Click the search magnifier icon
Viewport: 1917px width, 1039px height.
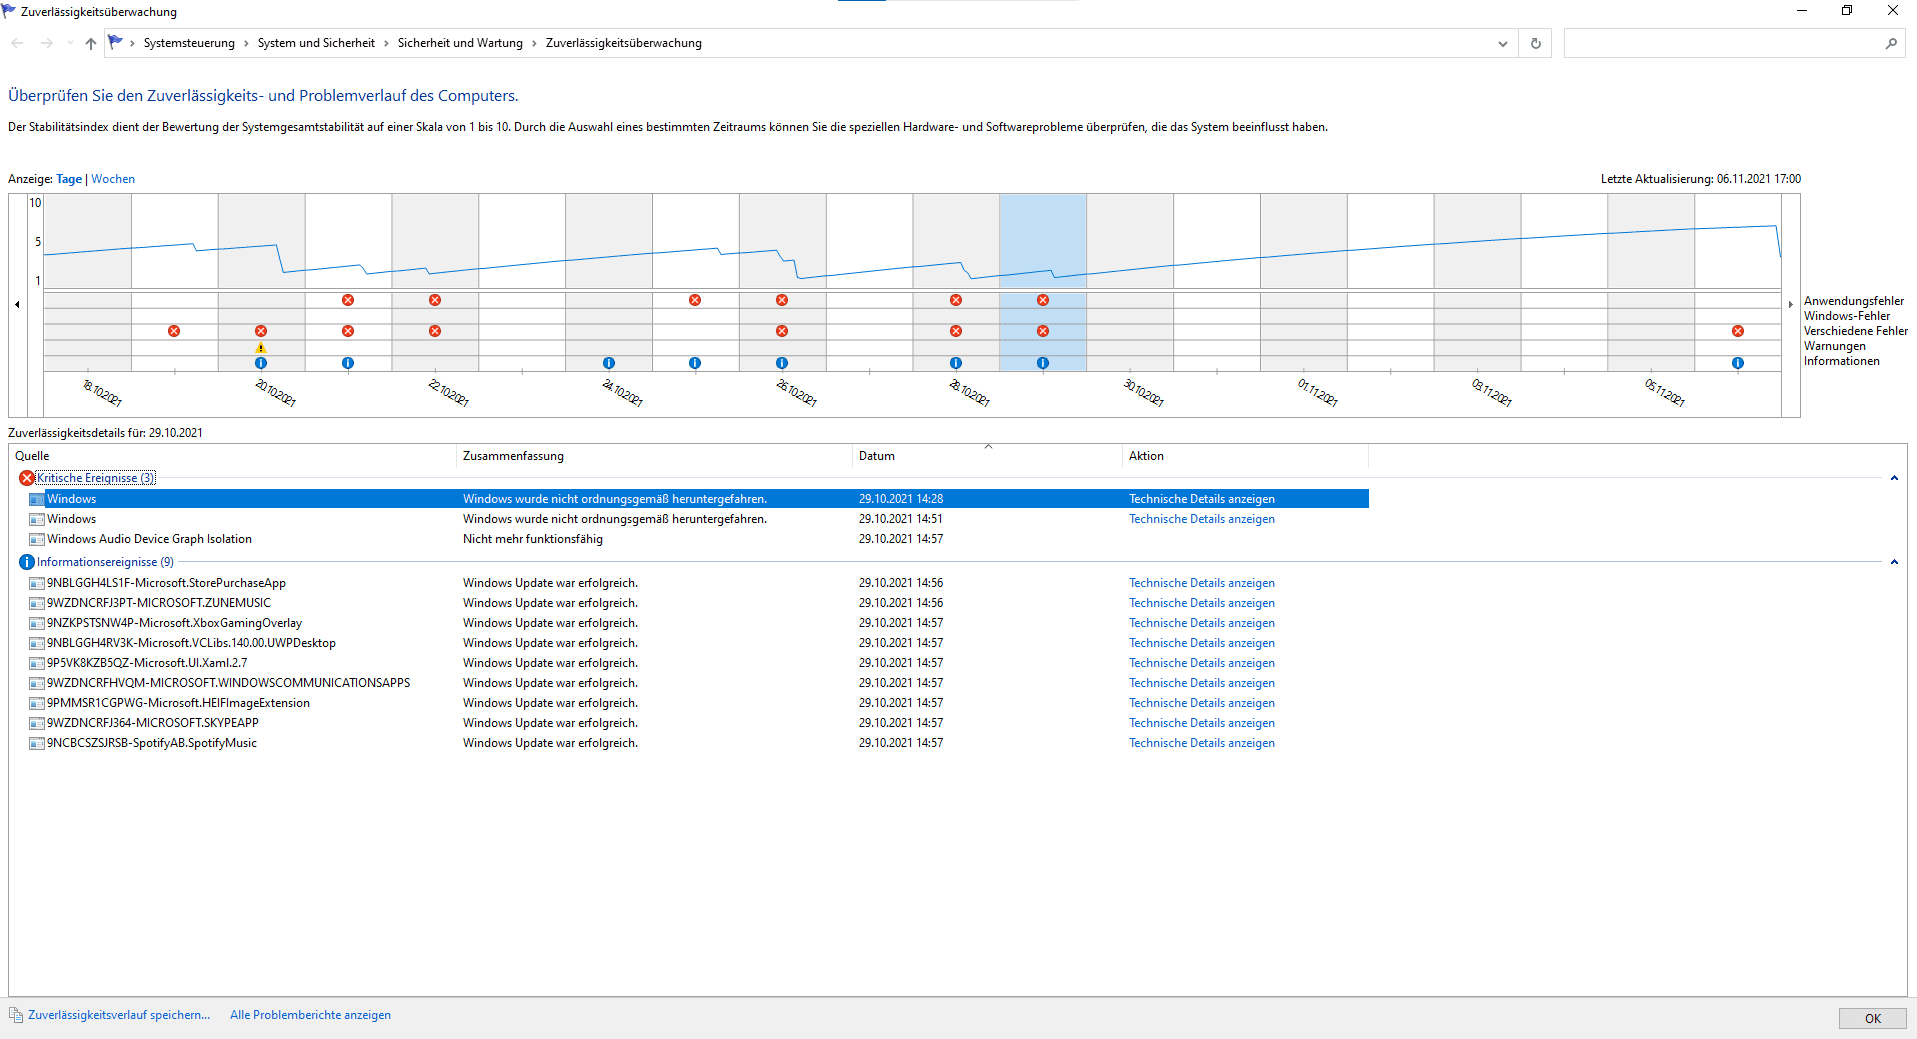1891,43
